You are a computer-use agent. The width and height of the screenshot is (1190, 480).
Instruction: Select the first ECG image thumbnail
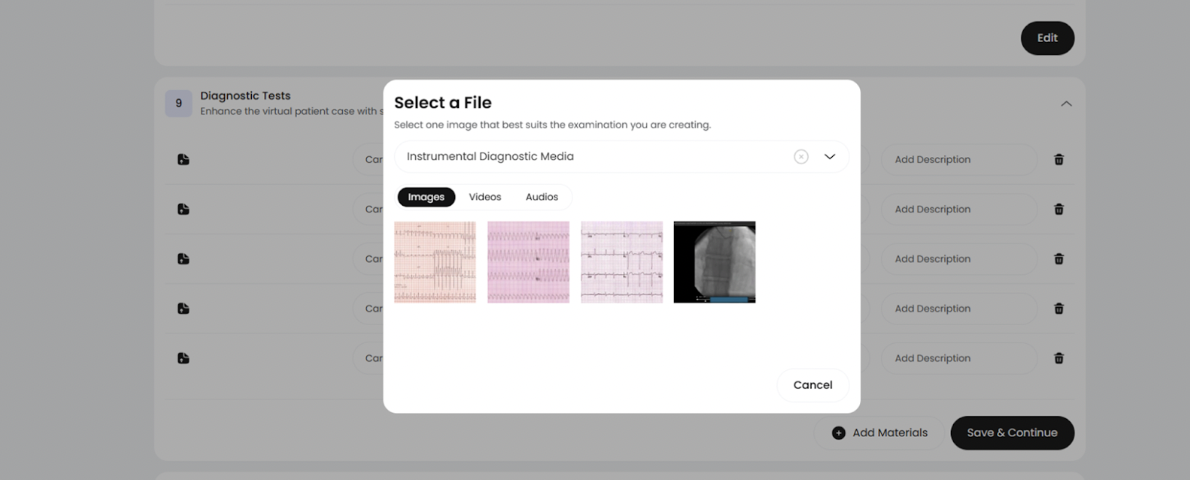pyautogui.click(x=435, y=262)
